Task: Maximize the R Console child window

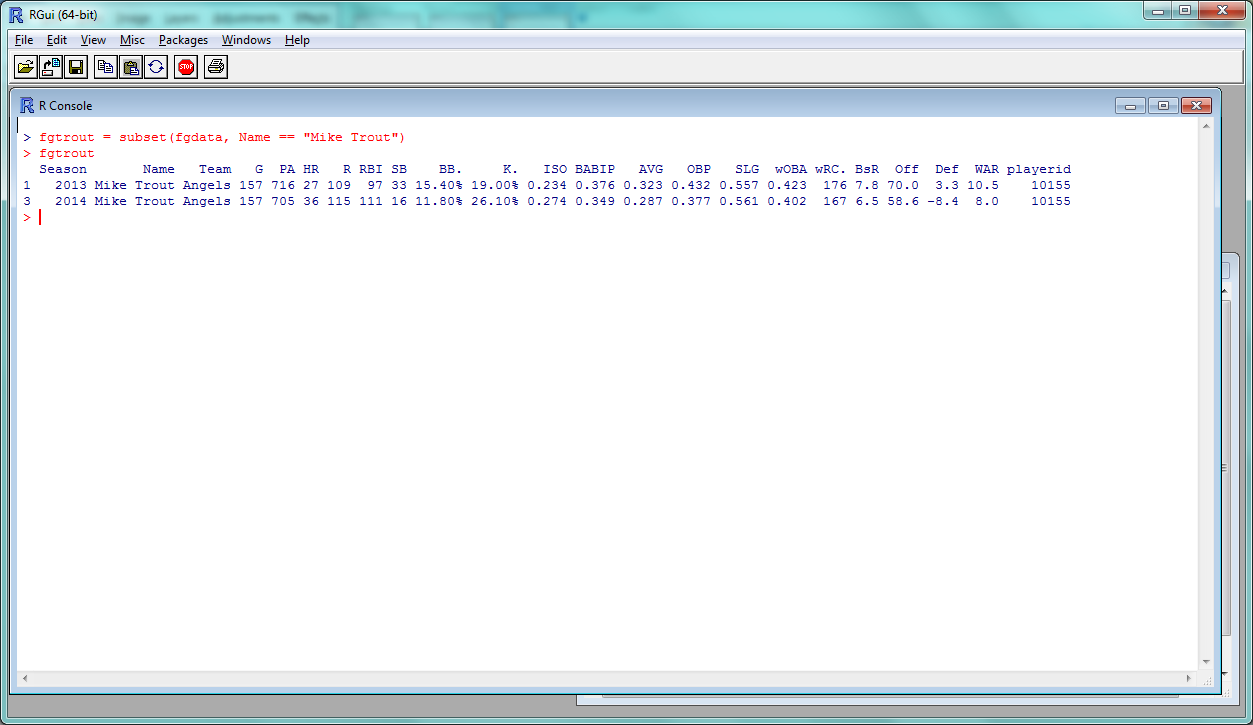Action: pyautogui.click(x=1163, y=106)
